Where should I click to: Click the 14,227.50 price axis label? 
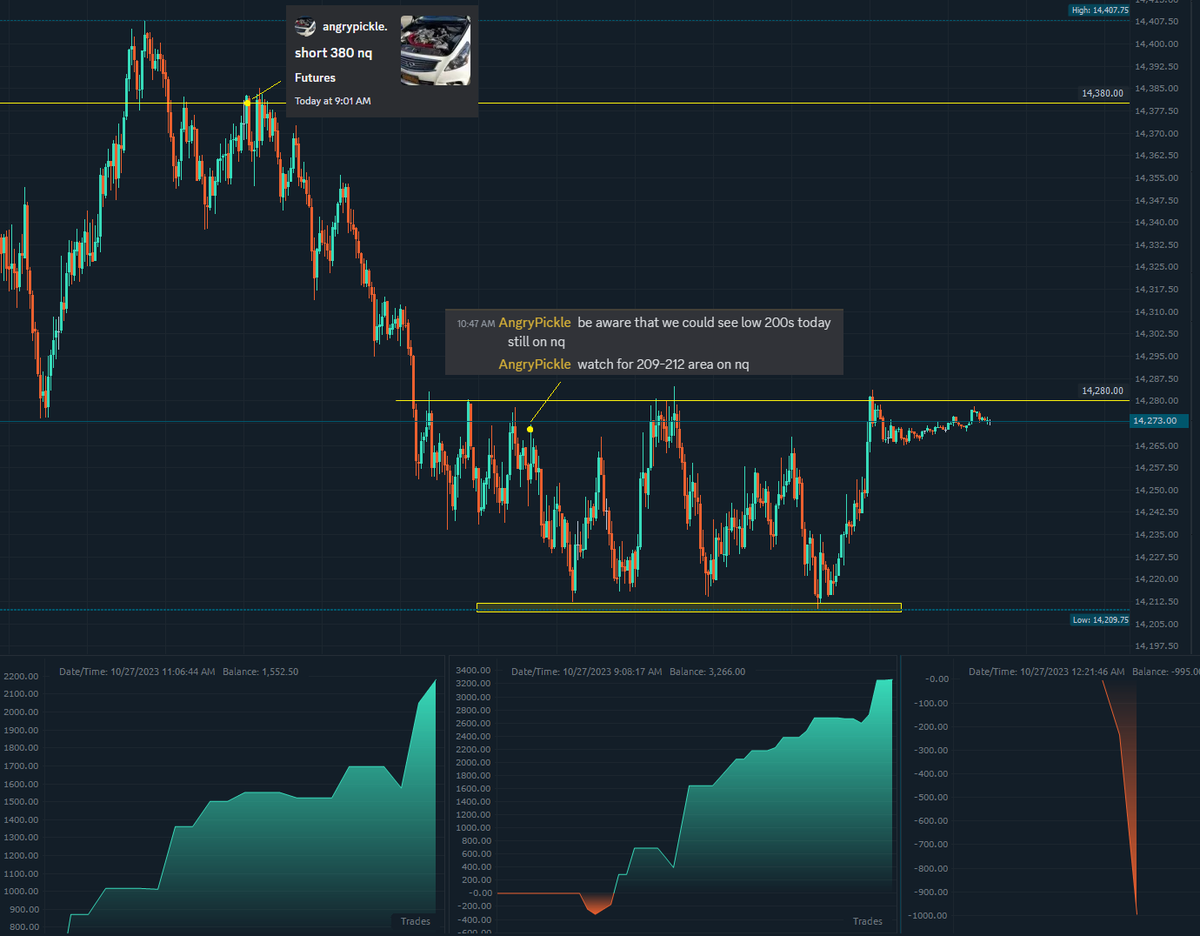click(x=1155, y=557)
